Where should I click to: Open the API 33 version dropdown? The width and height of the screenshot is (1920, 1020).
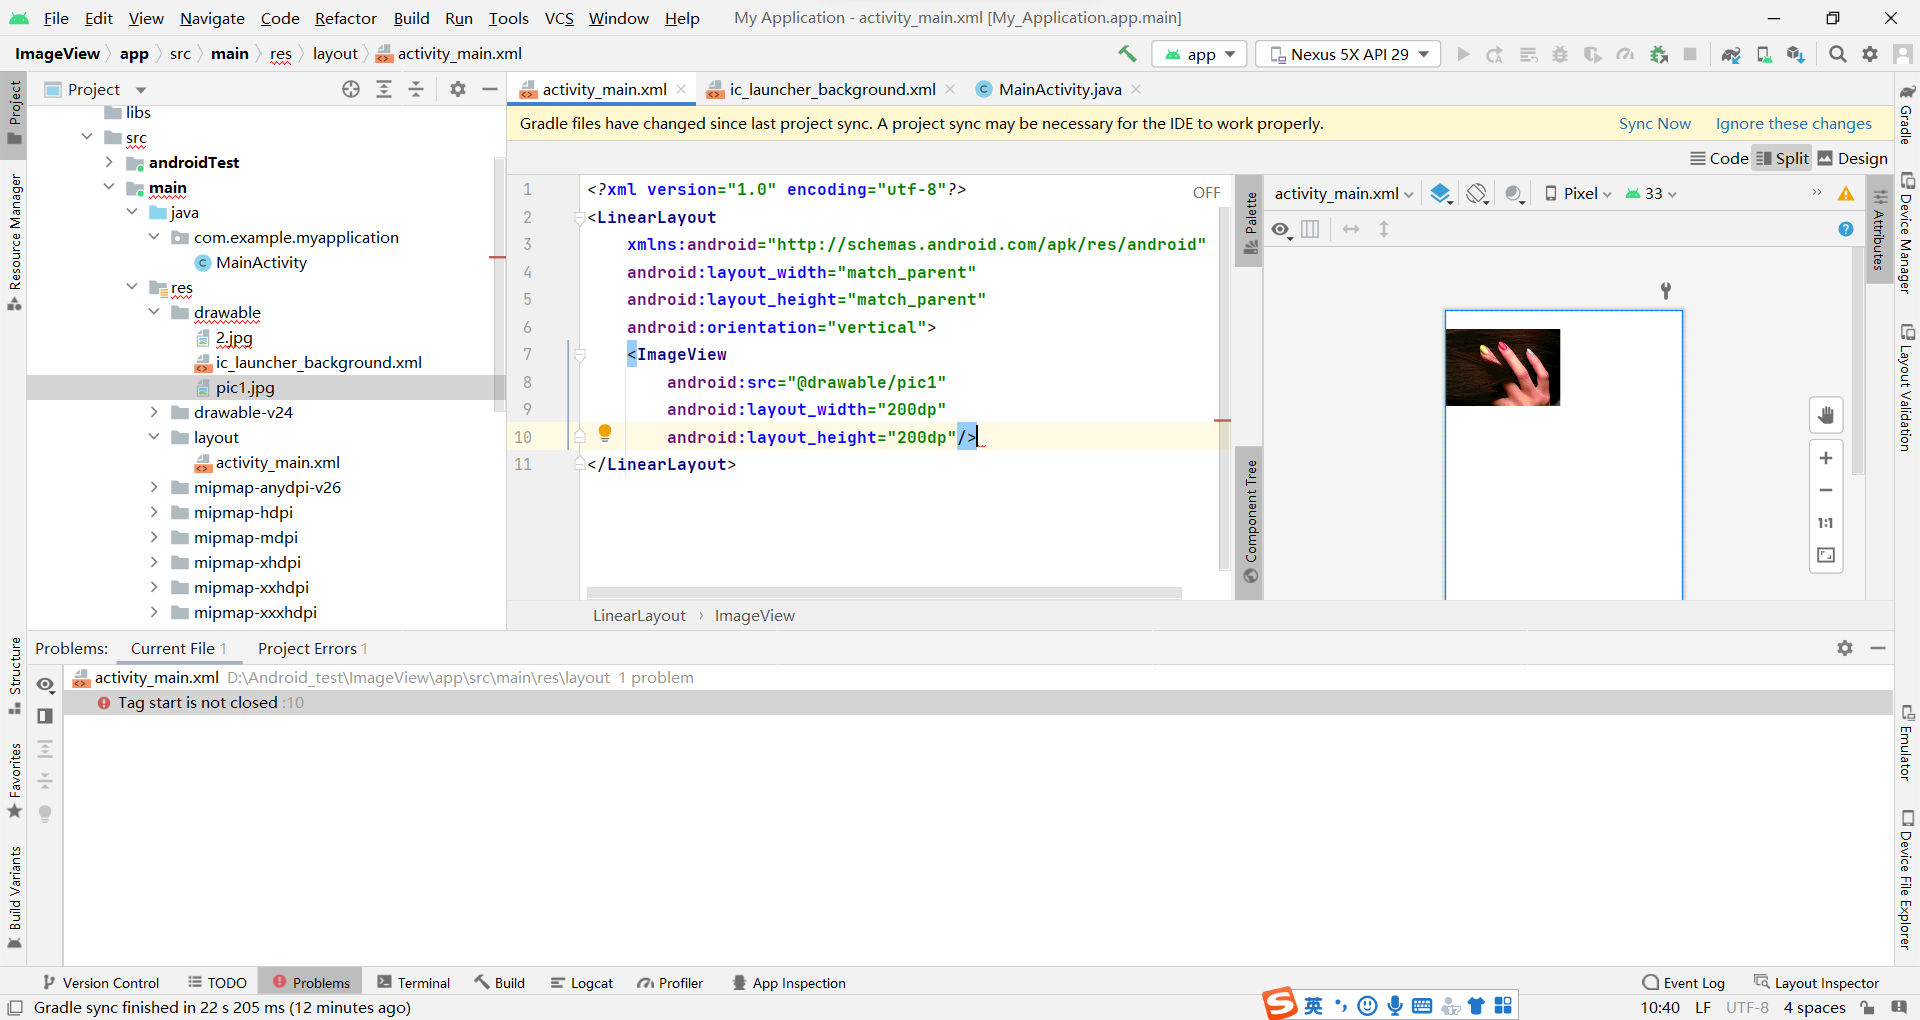click(x=1650, y=193)
